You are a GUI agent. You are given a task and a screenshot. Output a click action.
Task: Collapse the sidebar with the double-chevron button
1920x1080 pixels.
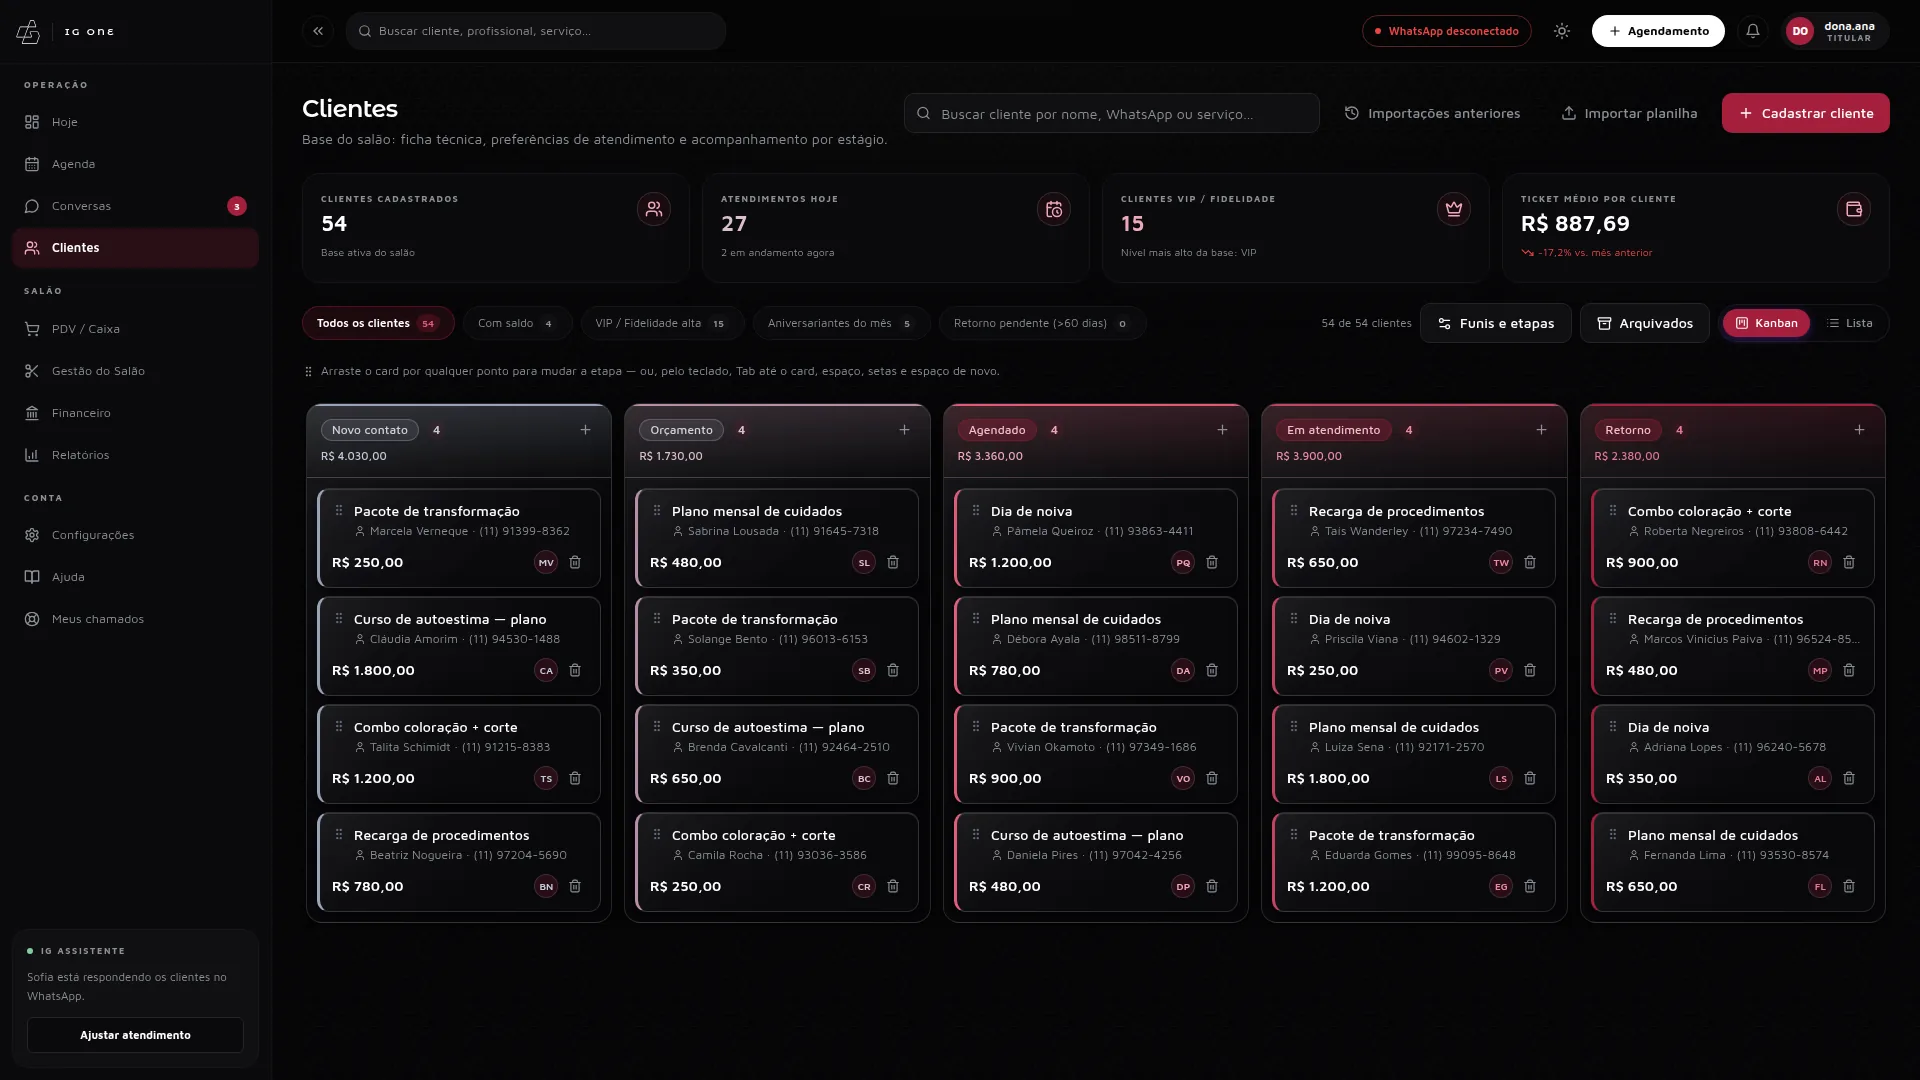click(x=318, y=31)
